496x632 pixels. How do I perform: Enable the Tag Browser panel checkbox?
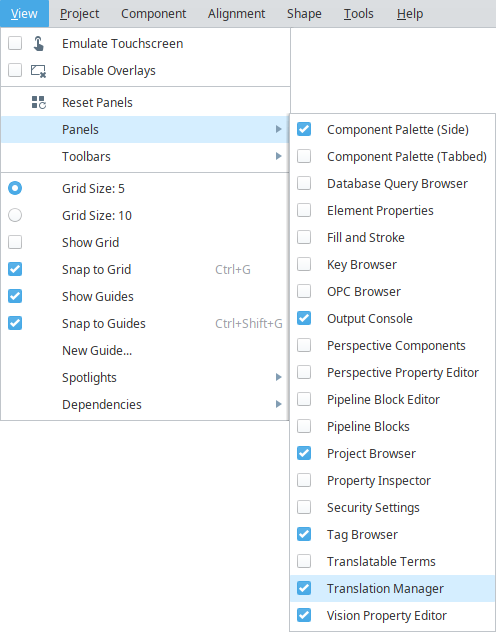304,534
